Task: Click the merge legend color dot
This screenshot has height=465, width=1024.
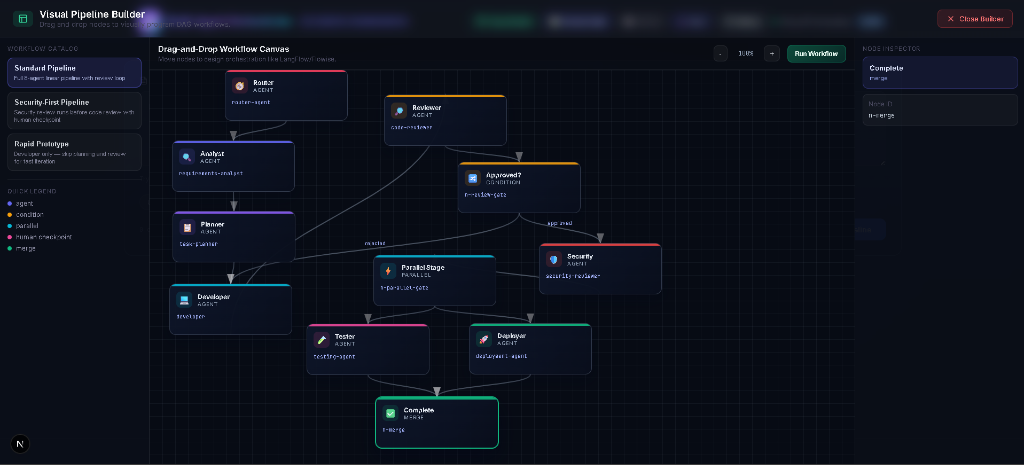Action: click(9, 248)
